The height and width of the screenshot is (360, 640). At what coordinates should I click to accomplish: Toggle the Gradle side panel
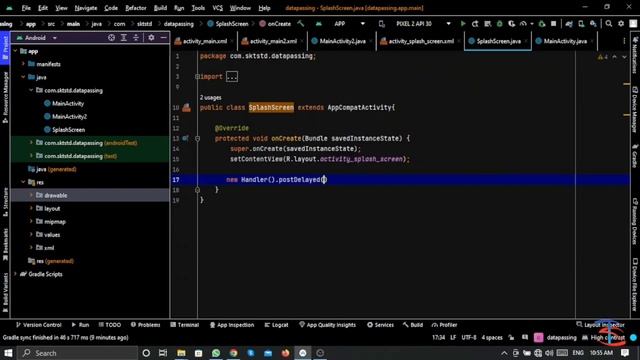[635, 155]
